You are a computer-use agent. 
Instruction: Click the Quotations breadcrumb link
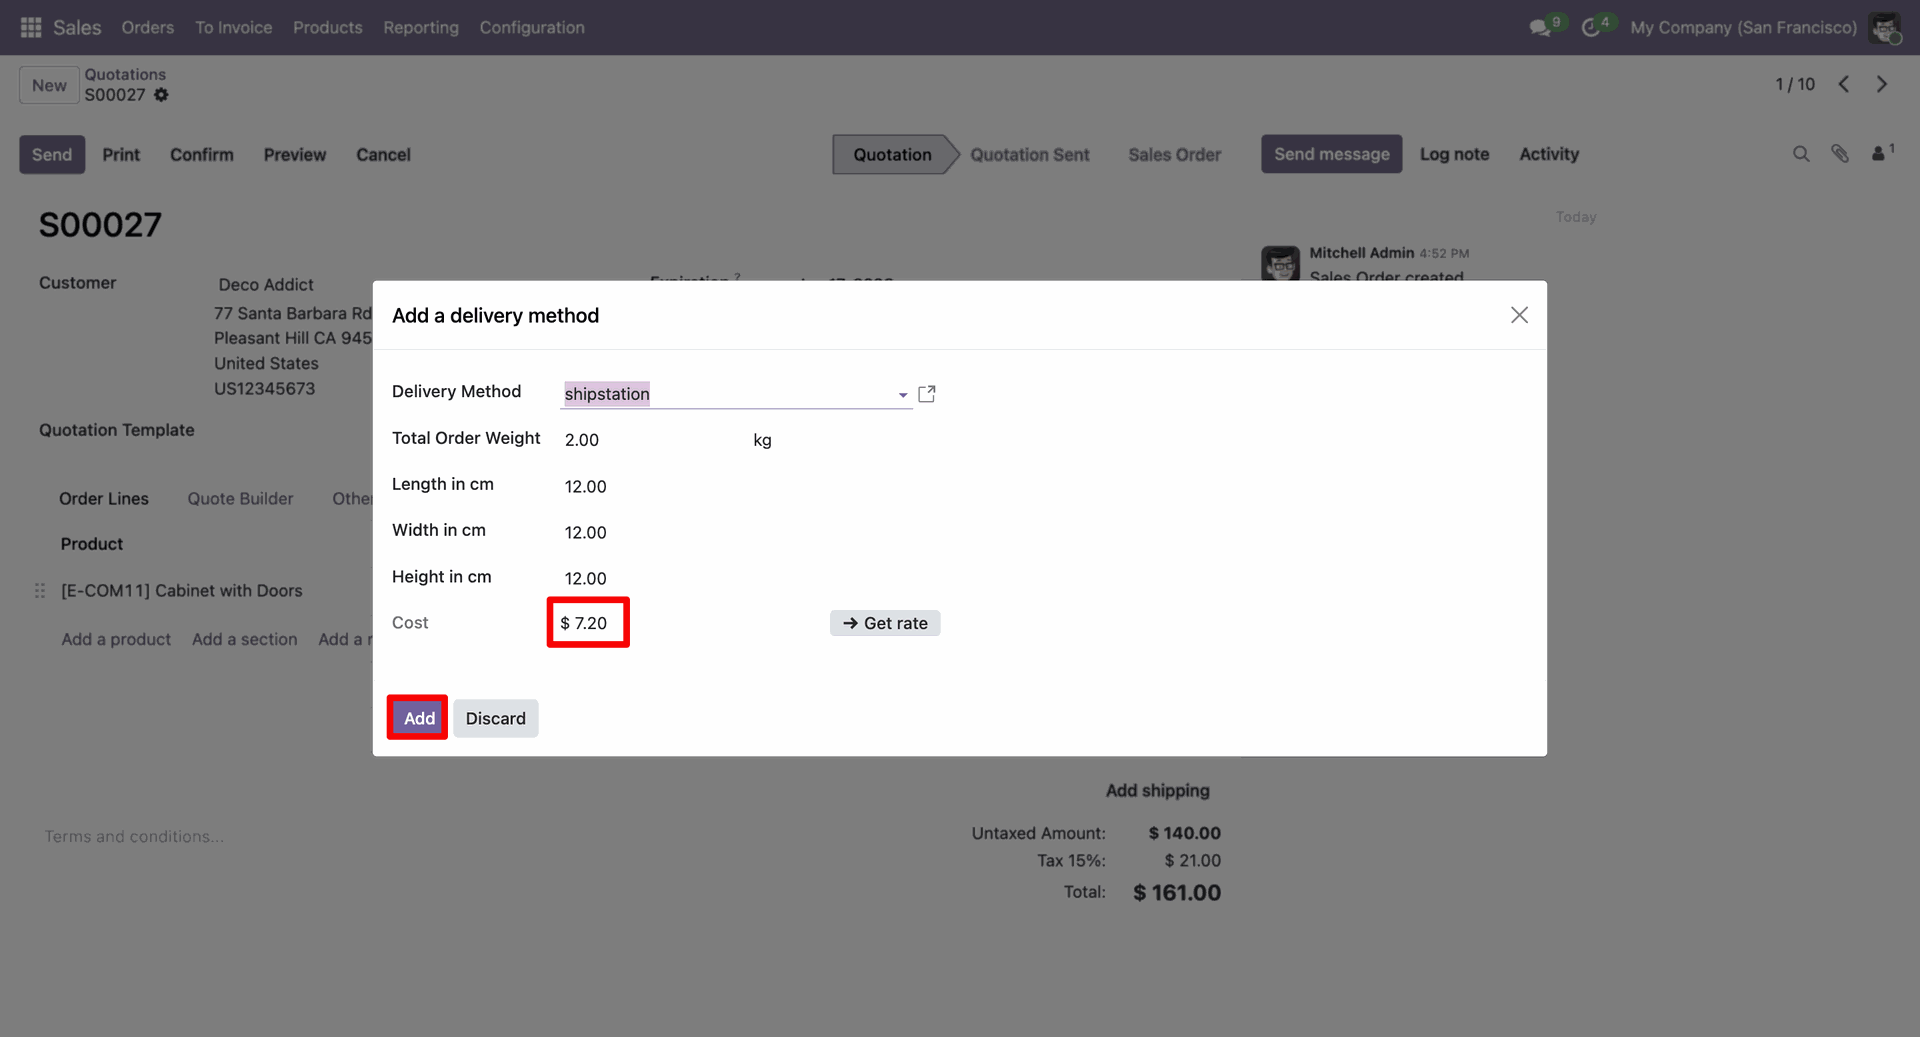point(125,74)
